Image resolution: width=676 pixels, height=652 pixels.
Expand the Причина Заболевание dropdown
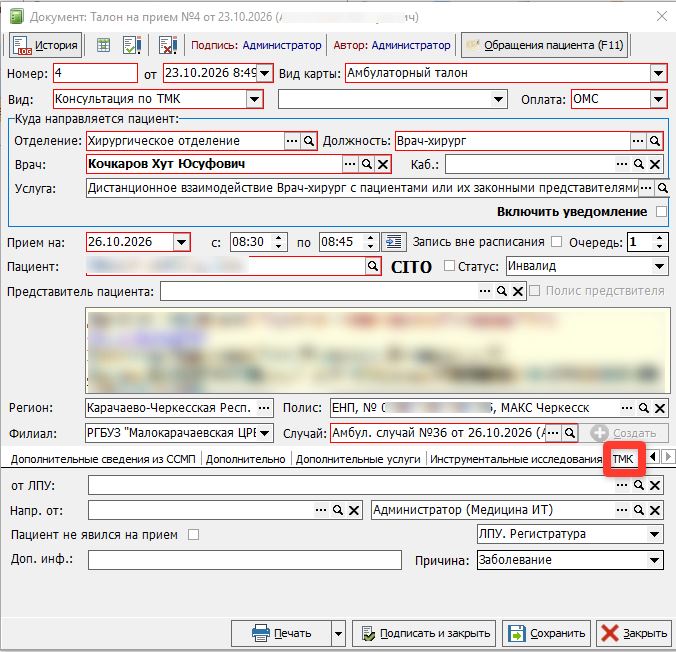click(654, 560)
